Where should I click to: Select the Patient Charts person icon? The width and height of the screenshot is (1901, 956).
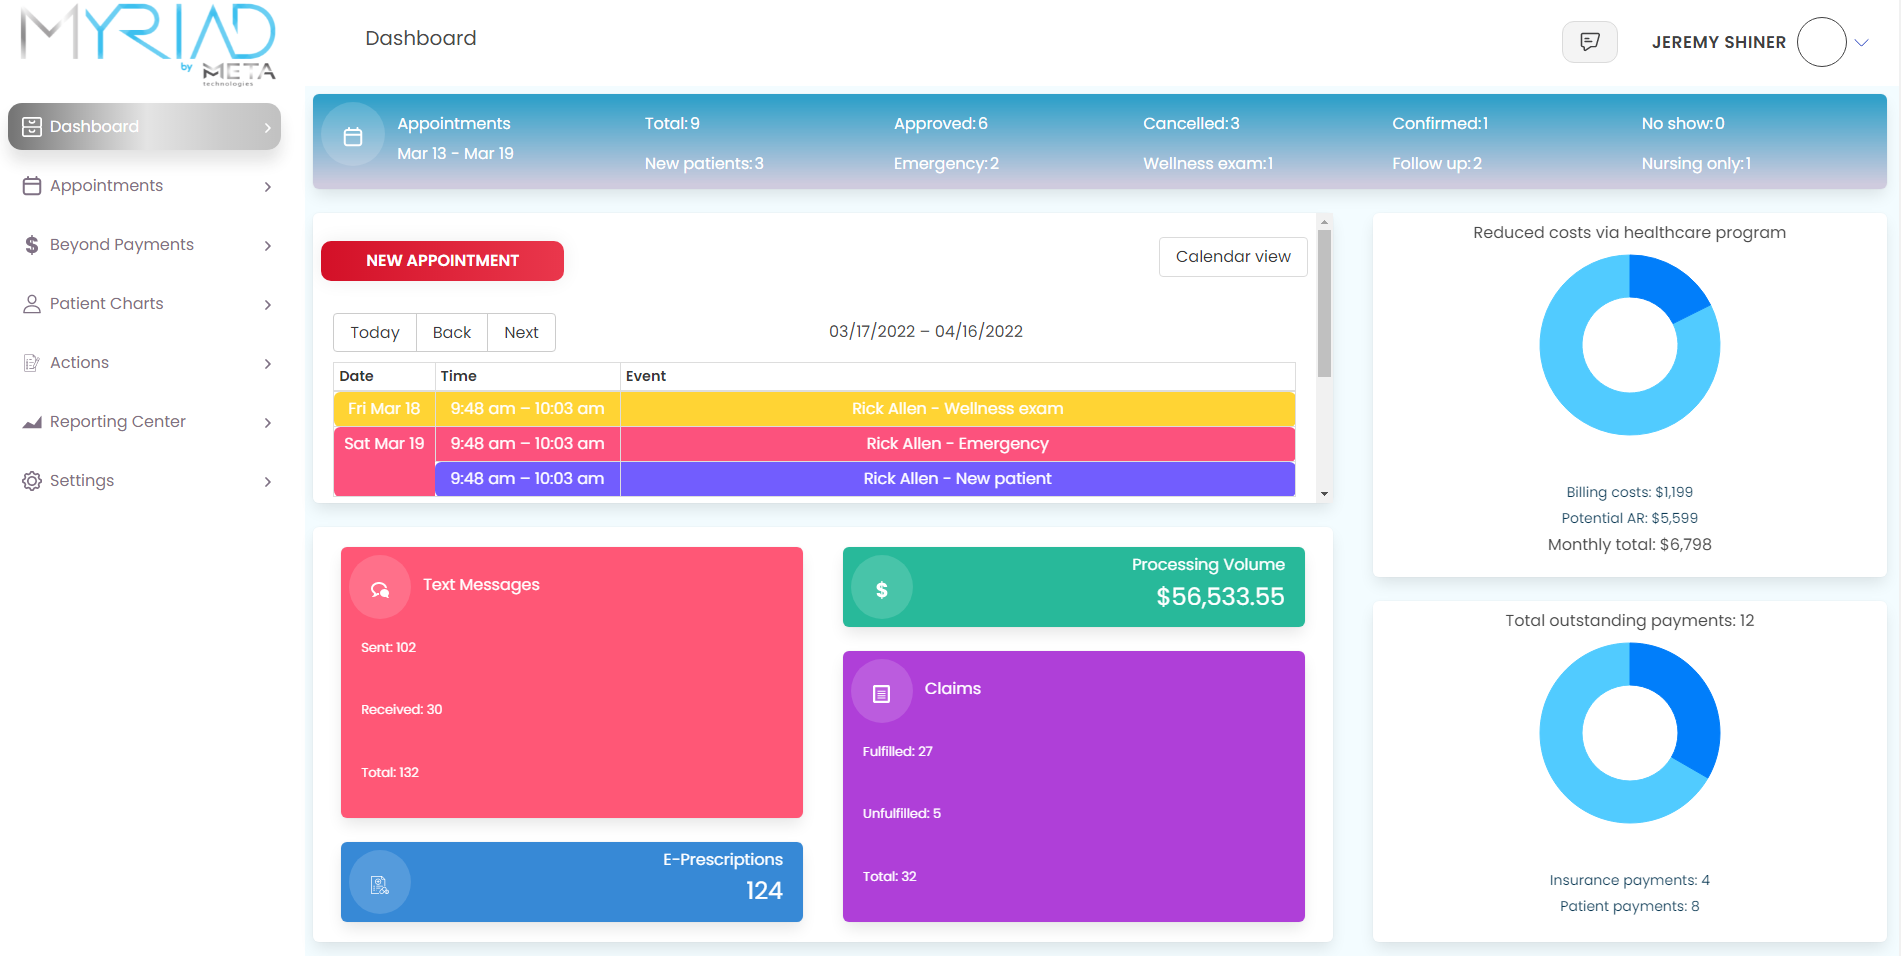tap(31, 304)
